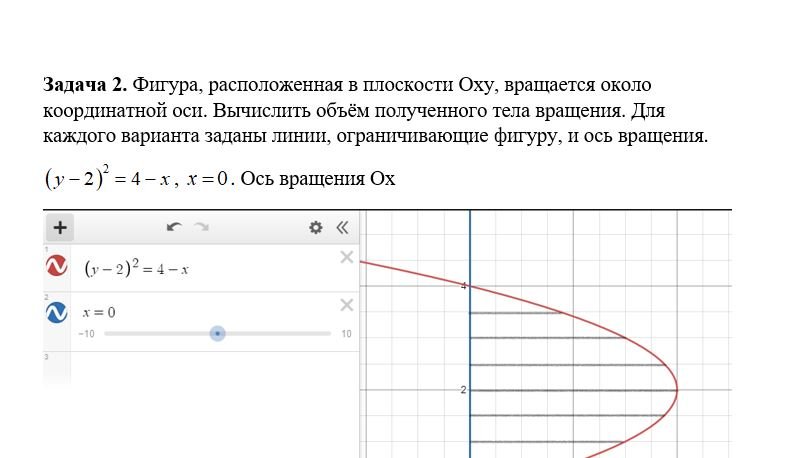Click the y-axis label 4 on graph
Screen dimensions: 806x458
[463, 286]
